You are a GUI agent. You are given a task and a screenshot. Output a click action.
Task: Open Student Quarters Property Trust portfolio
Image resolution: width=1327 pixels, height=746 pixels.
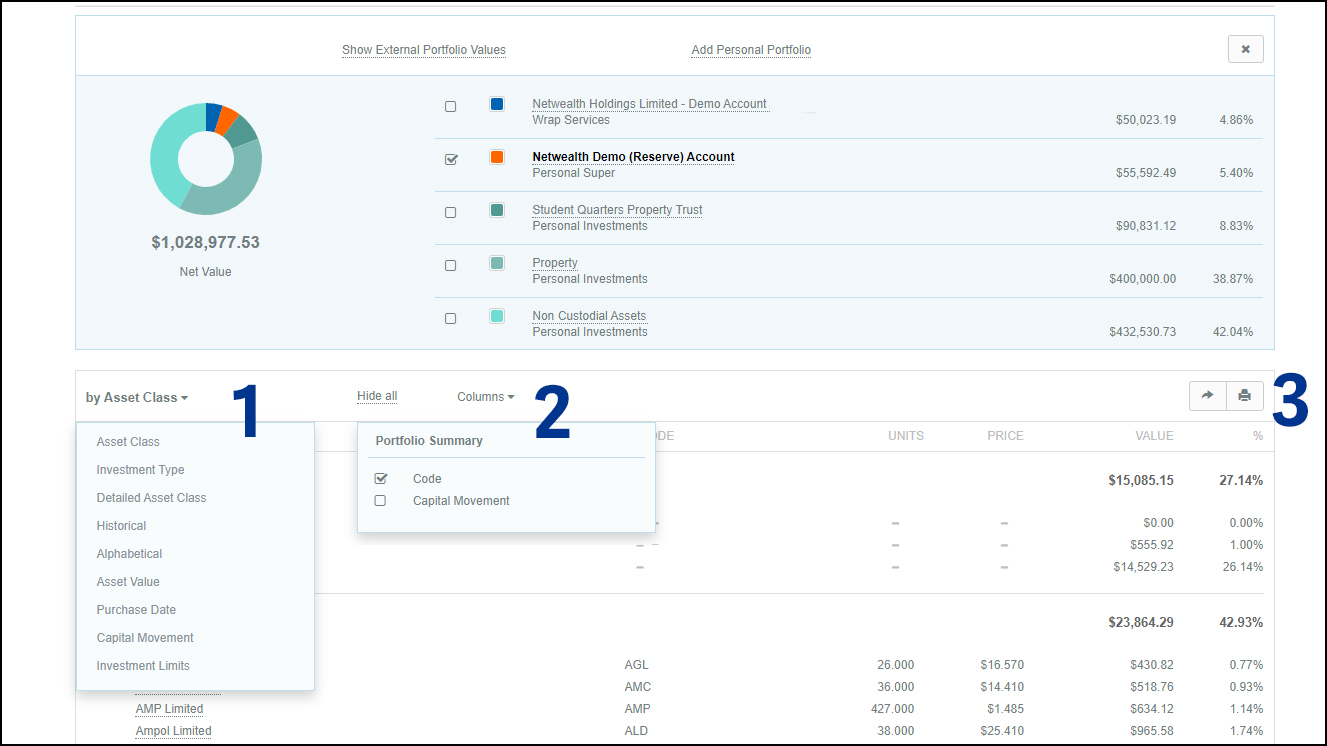coord(617,210)
